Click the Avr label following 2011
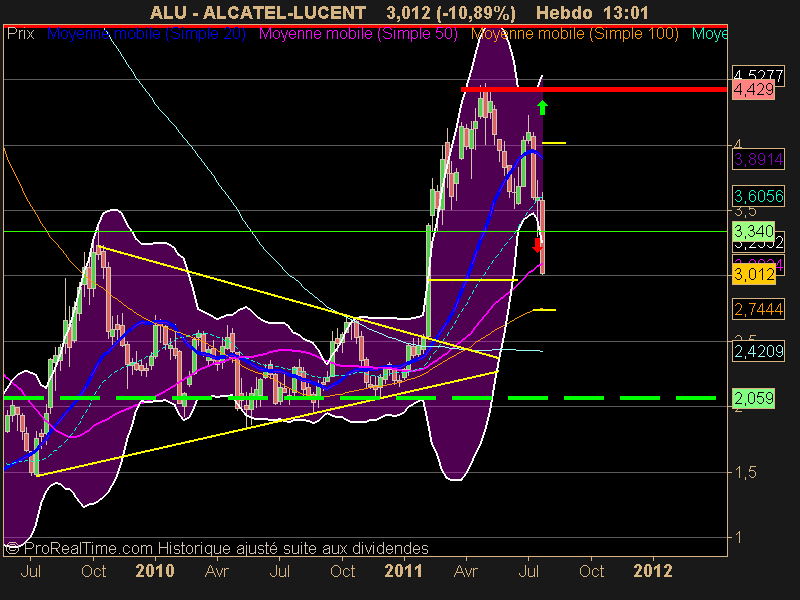 coord(465,571)
